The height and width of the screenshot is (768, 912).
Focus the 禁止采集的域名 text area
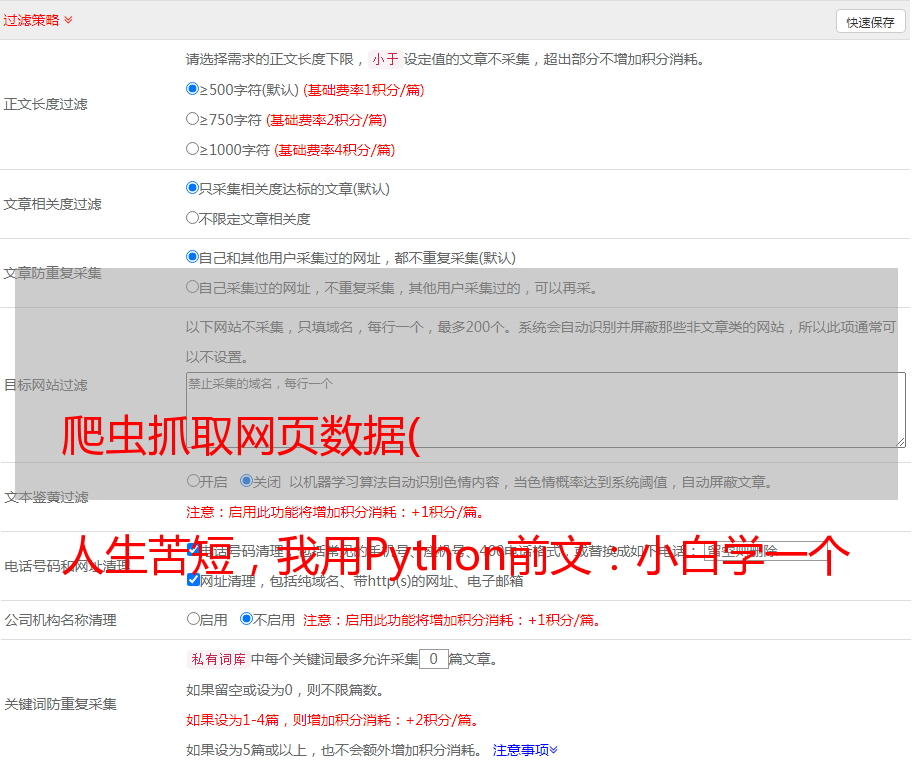546,410
